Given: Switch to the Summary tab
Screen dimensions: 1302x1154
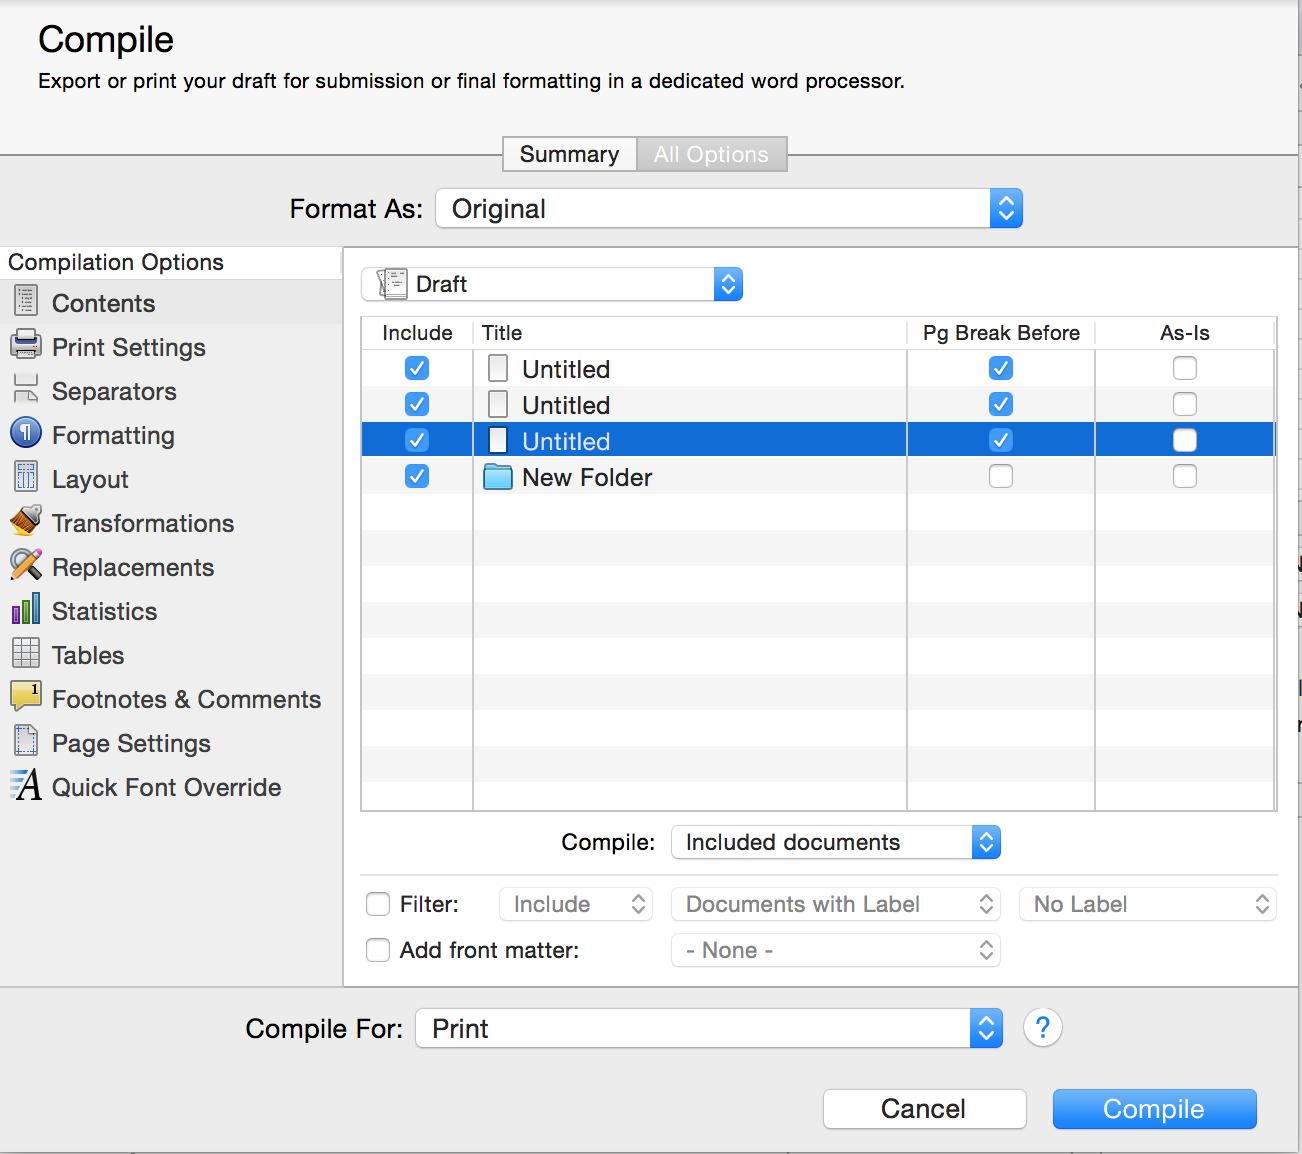Looking at the screenshot, I should (569, 154).
